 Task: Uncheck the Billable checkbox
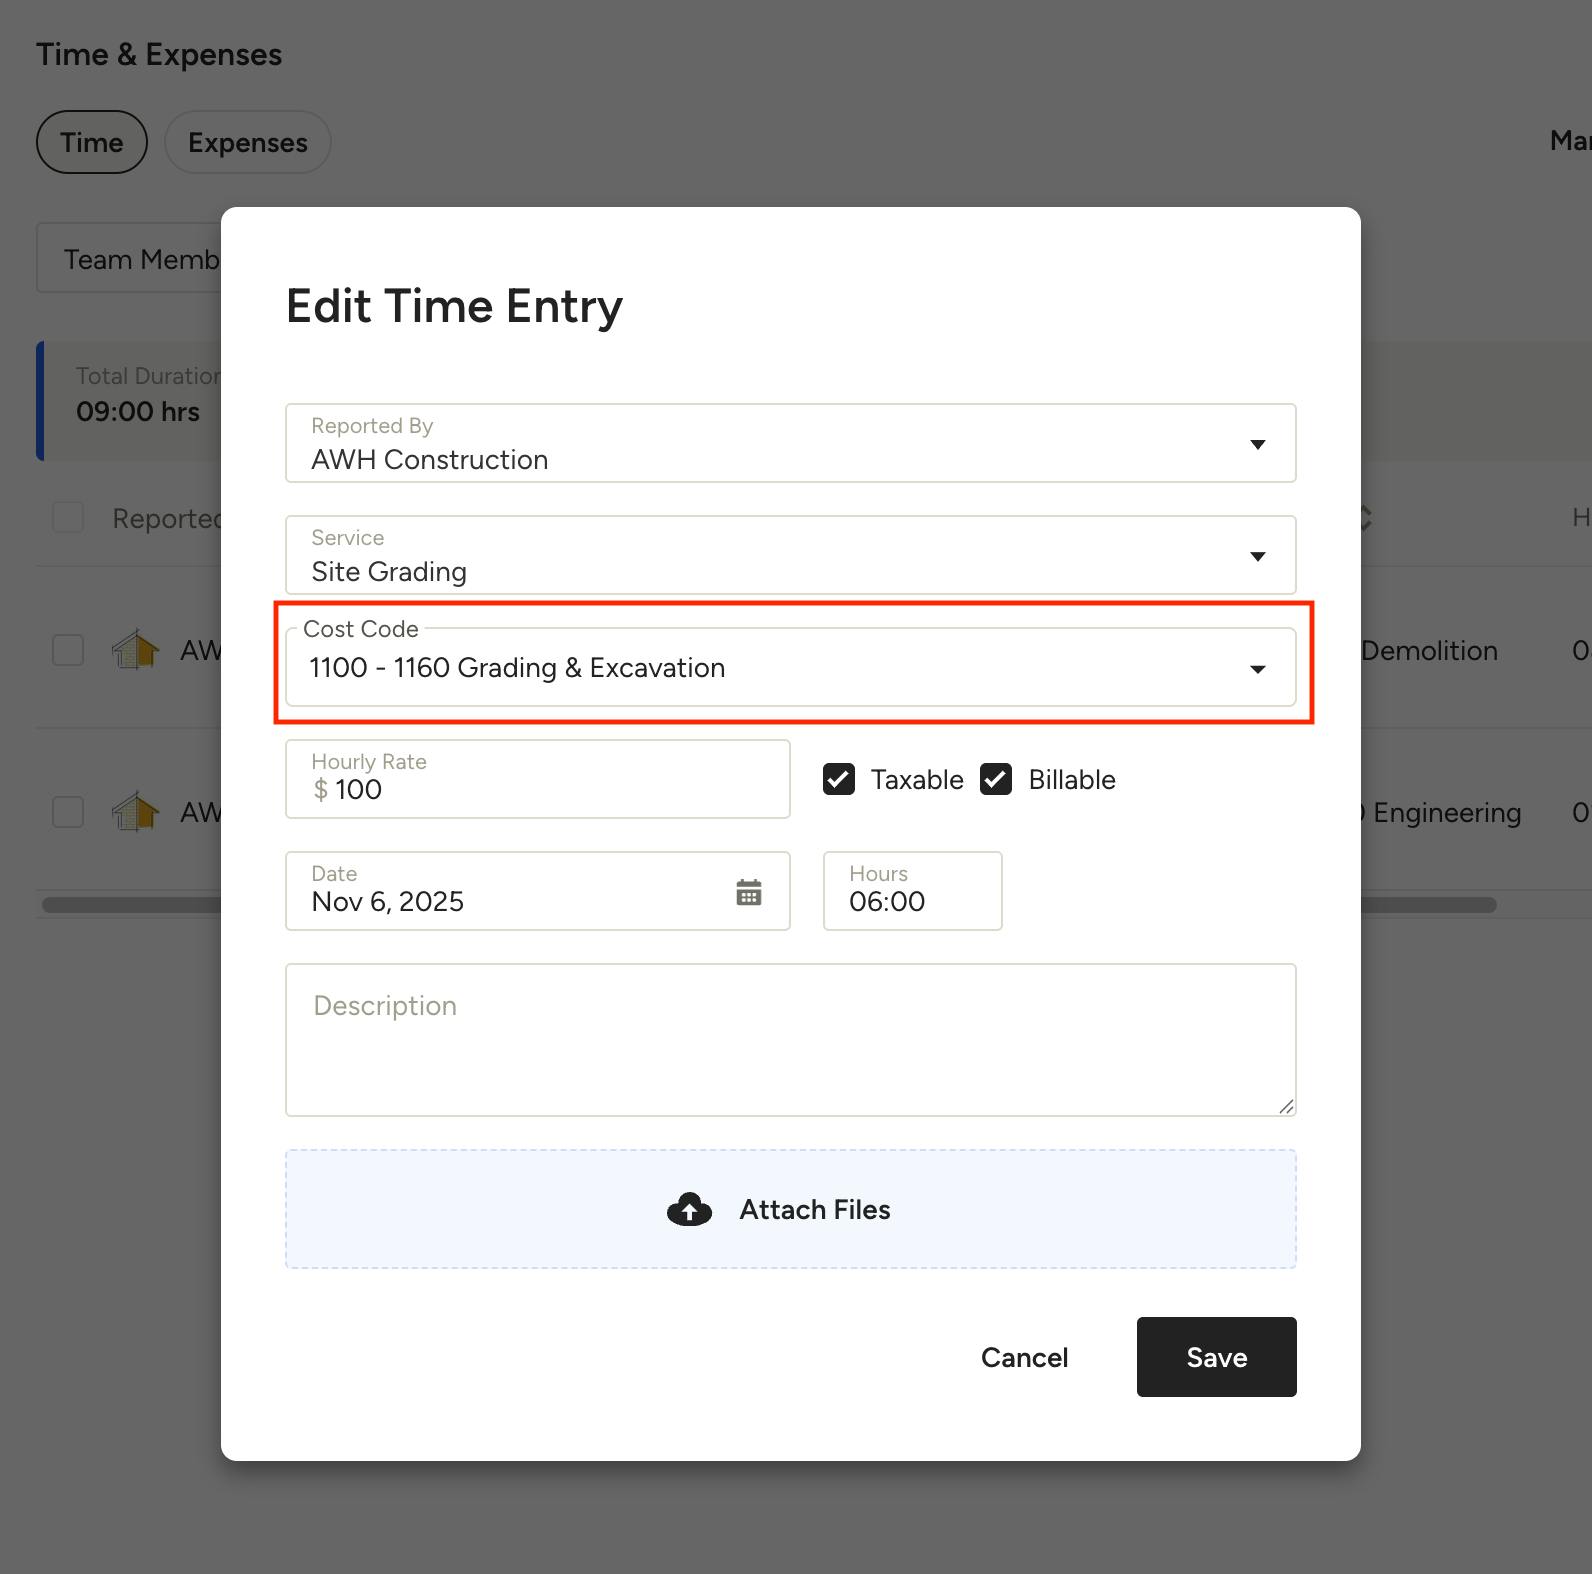click(996, 779)
